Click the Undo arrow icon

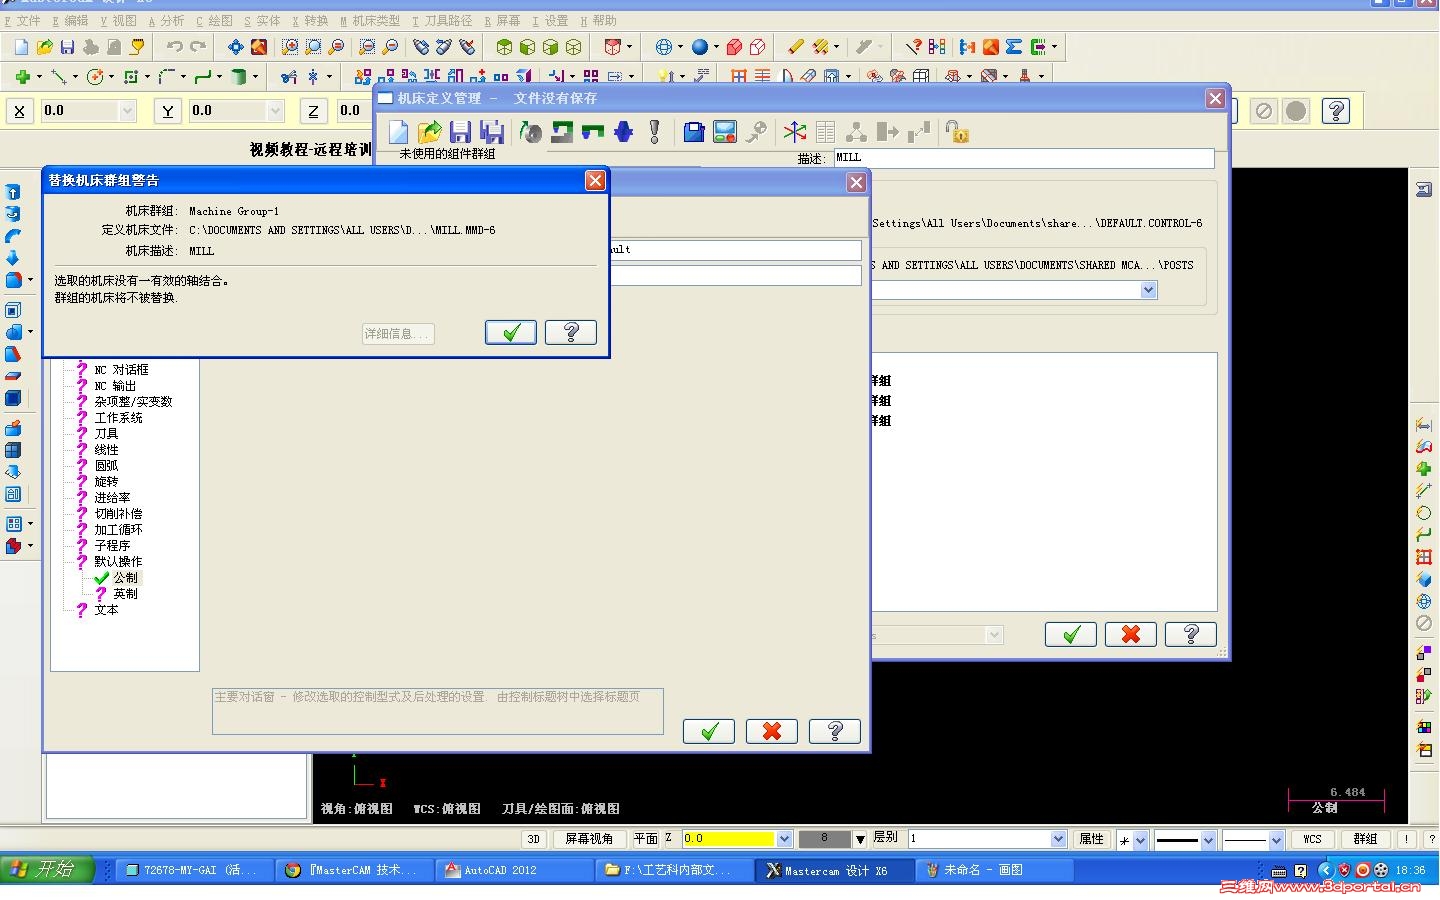[175, 47]
